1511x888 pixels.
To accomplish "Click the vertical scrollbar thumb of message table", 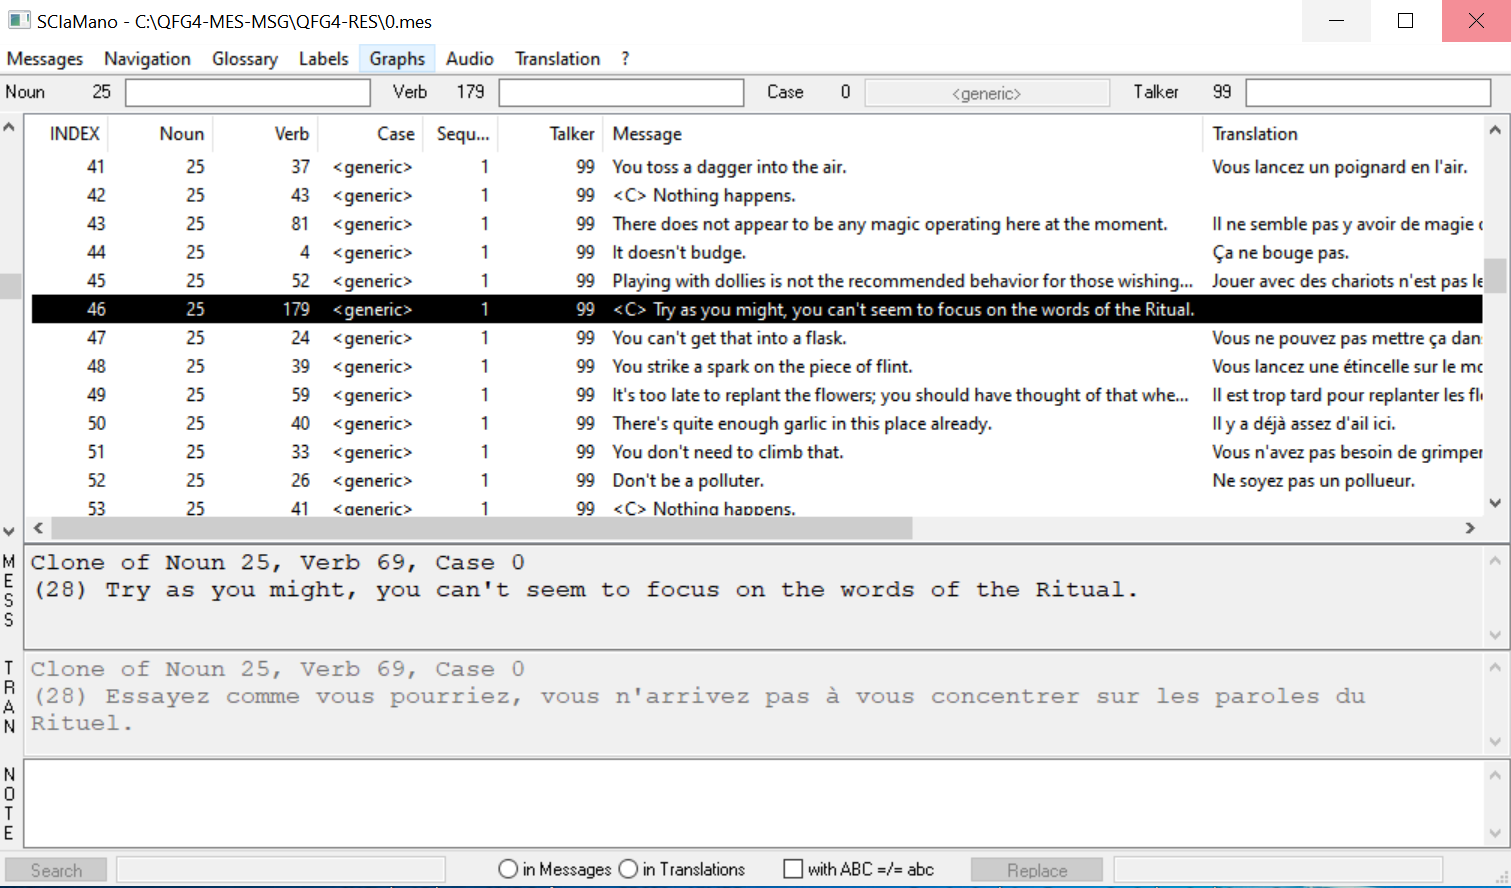I will pyautogui.click(x=1495, y=275).
